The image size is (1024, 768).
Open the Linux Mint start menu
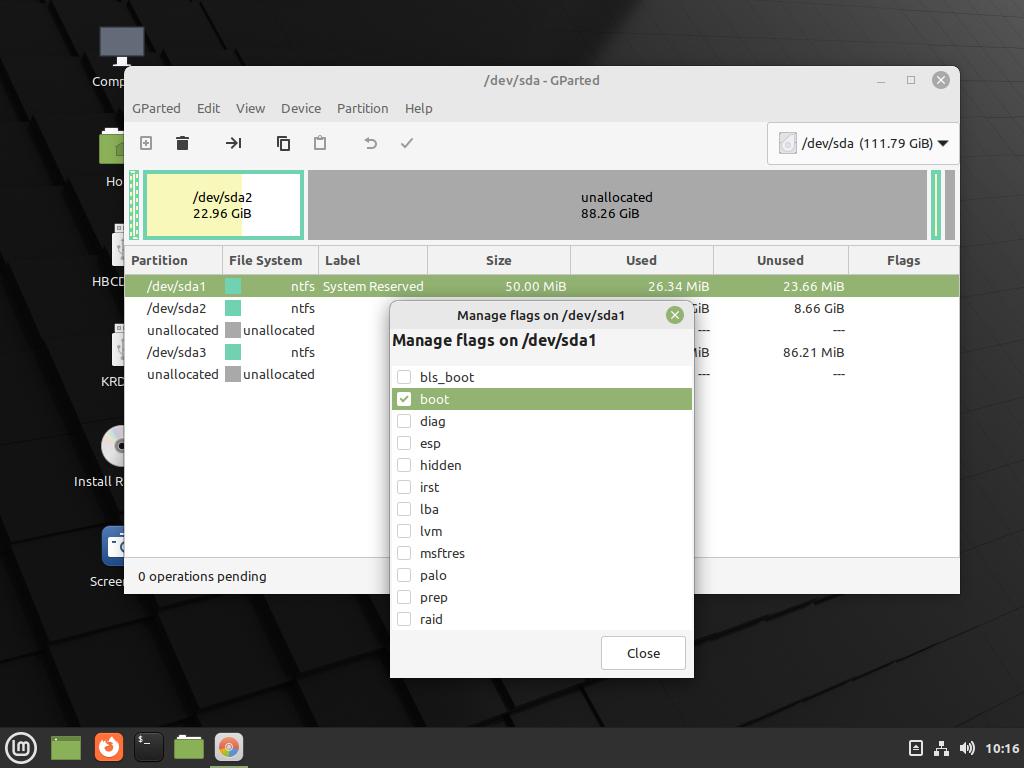pyautogui.click(x=21, y=746)
